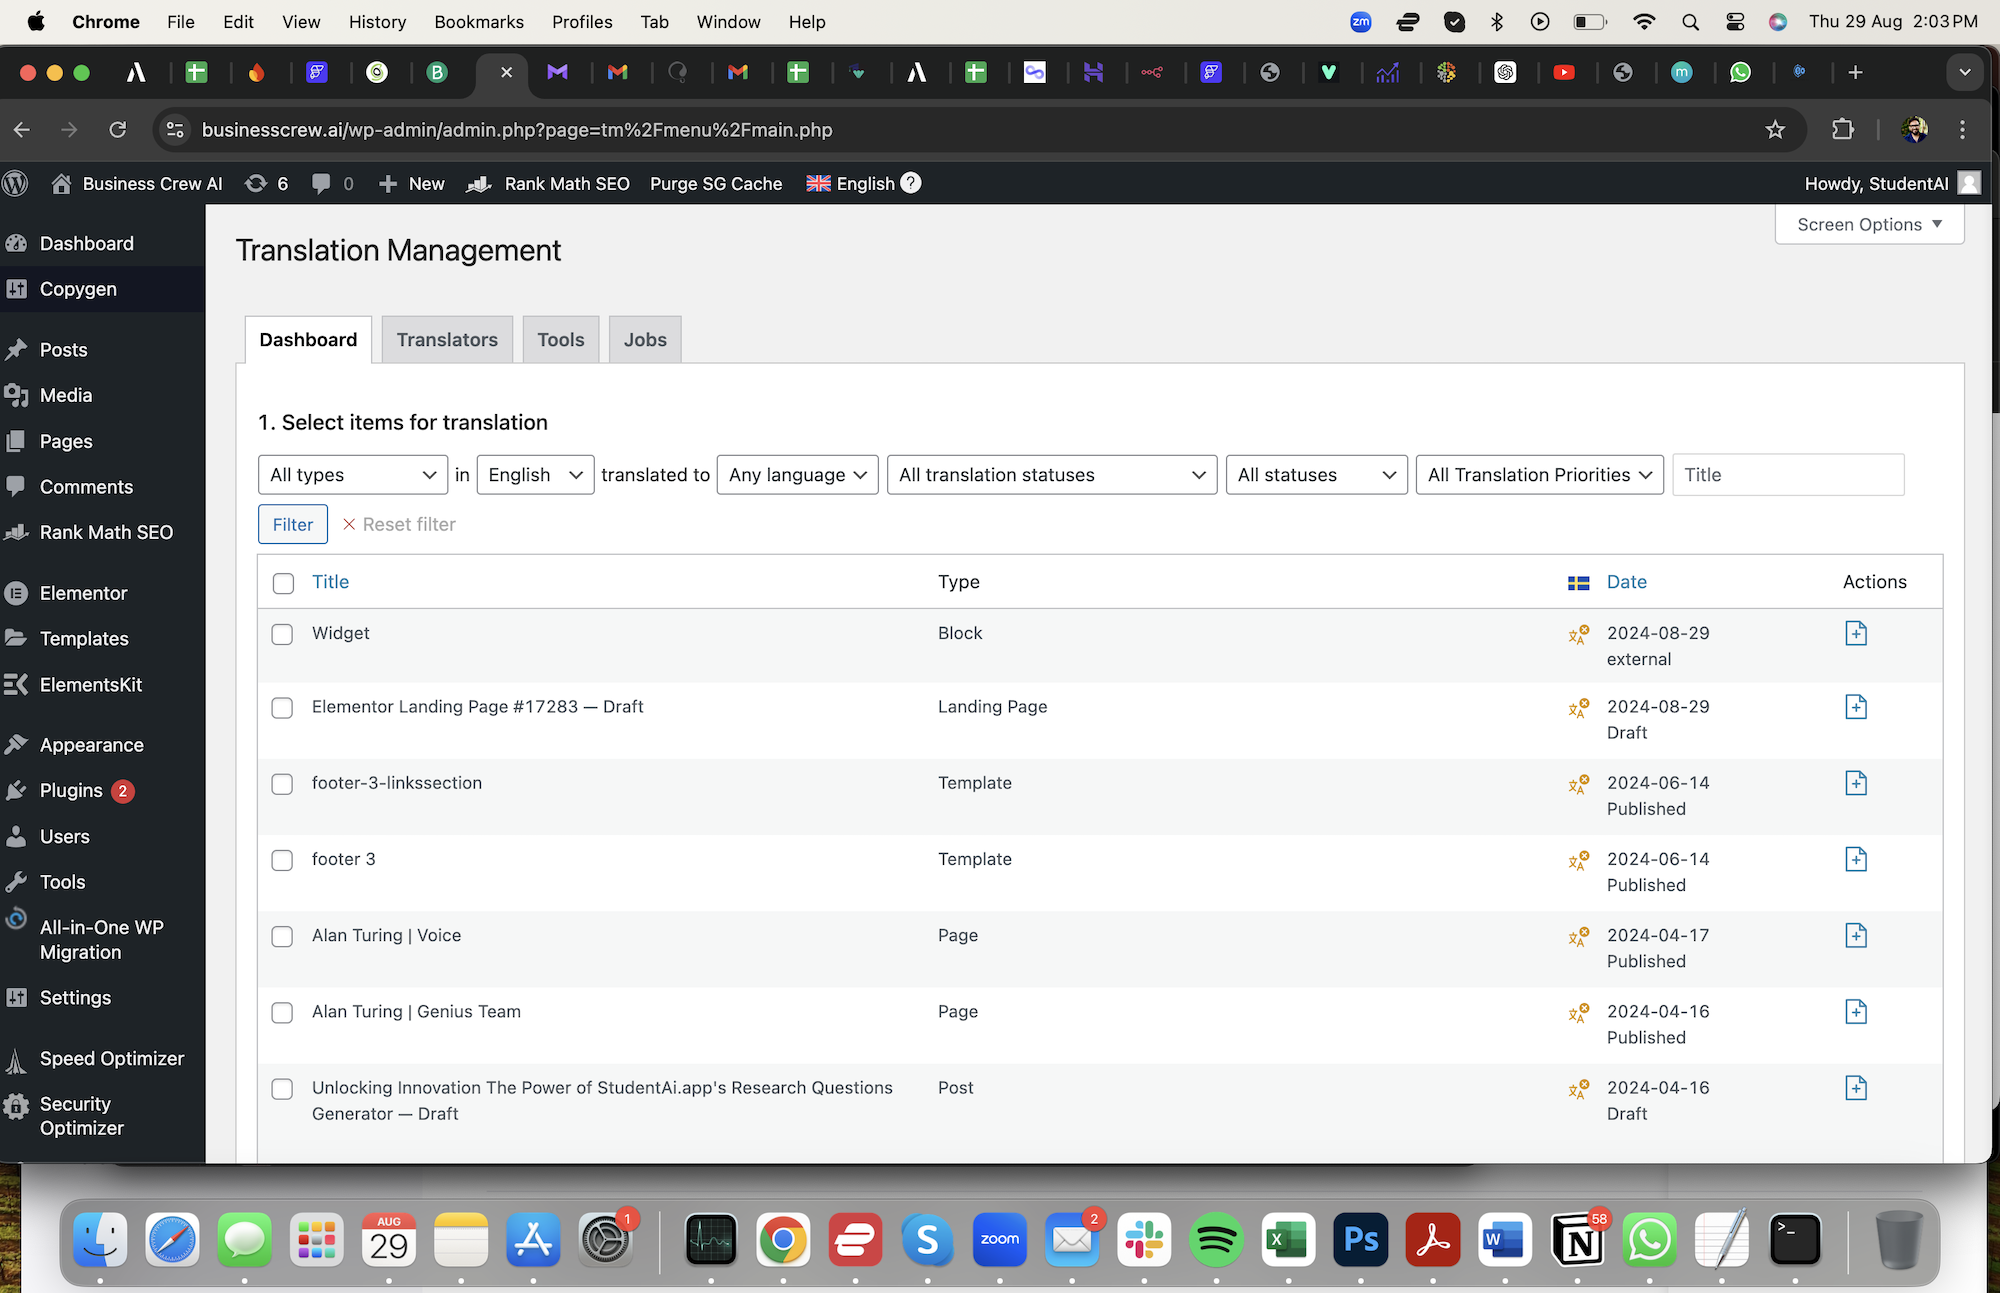Open Spotify from the Dock

[1216, 1240]
